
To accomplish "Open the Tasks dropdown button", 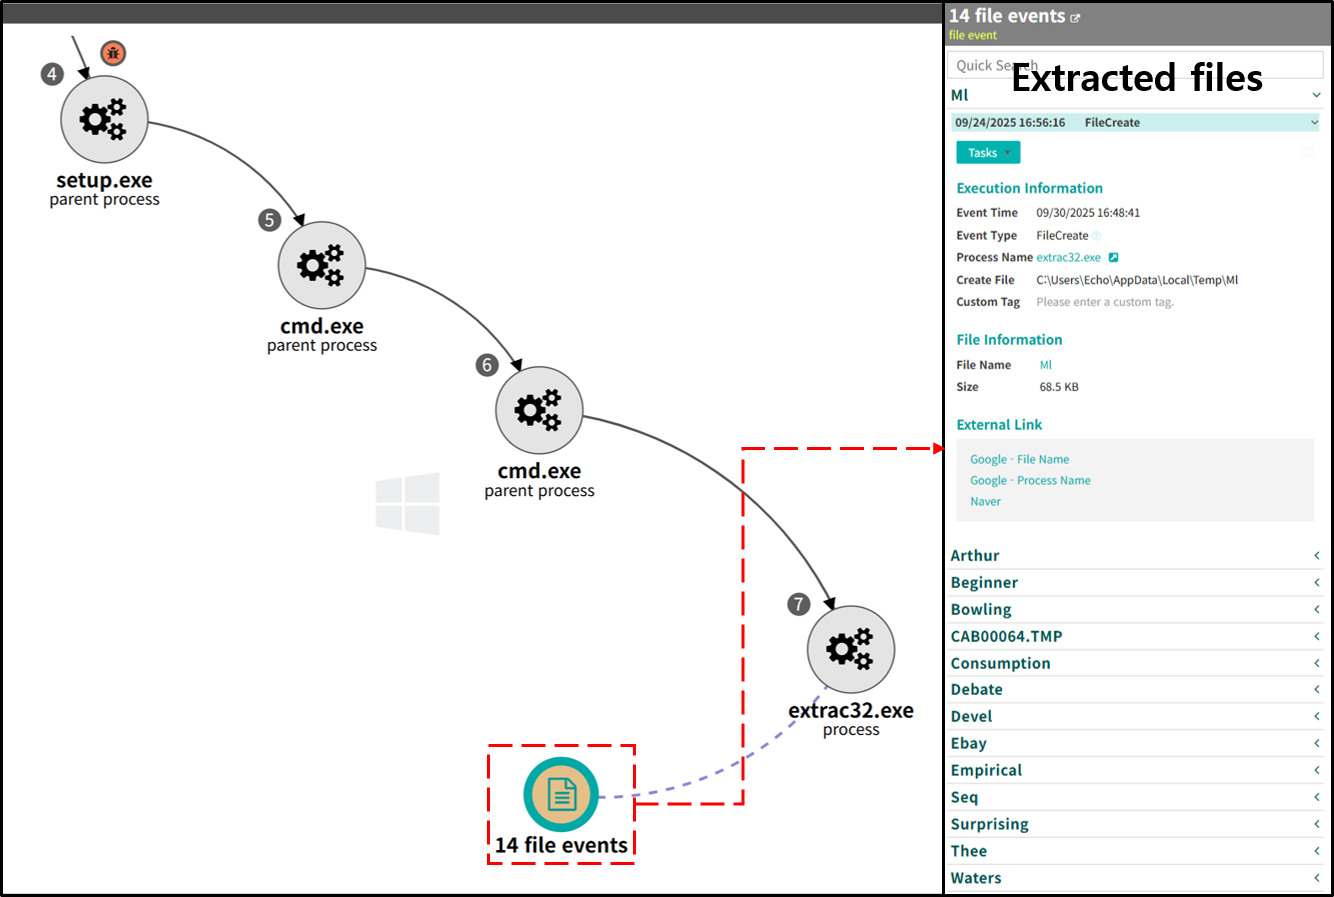I will [988, 153].
